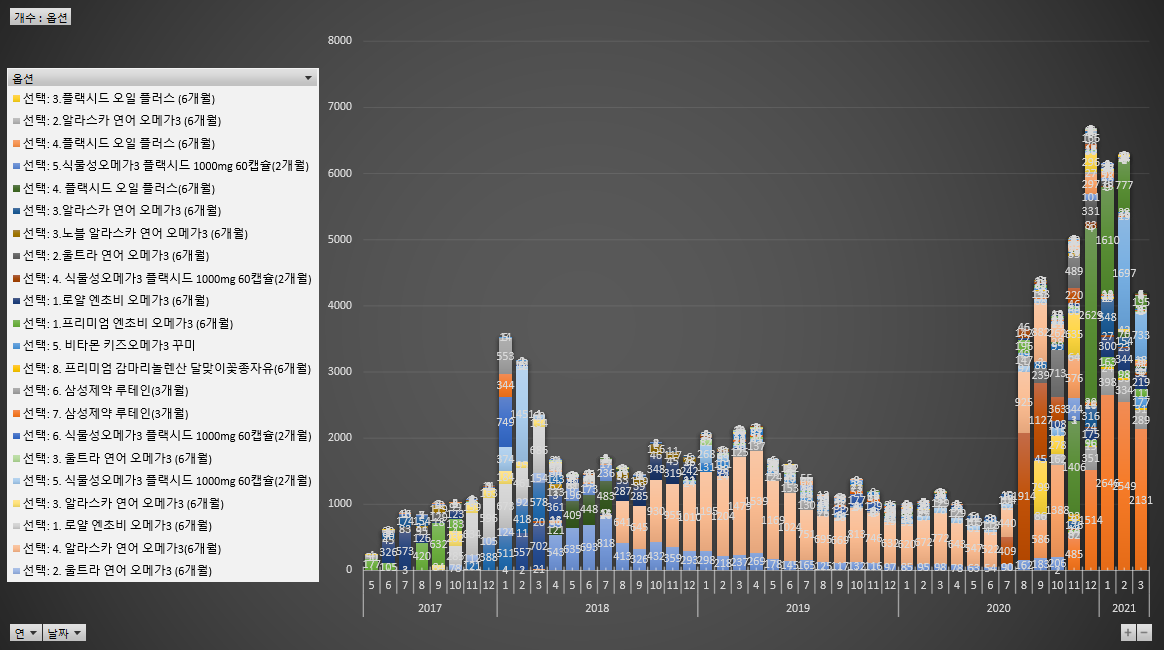Select legend entry '선택: 4. 알라스카 연어 오메가3(6개월)'

click(x=122, y=549)
